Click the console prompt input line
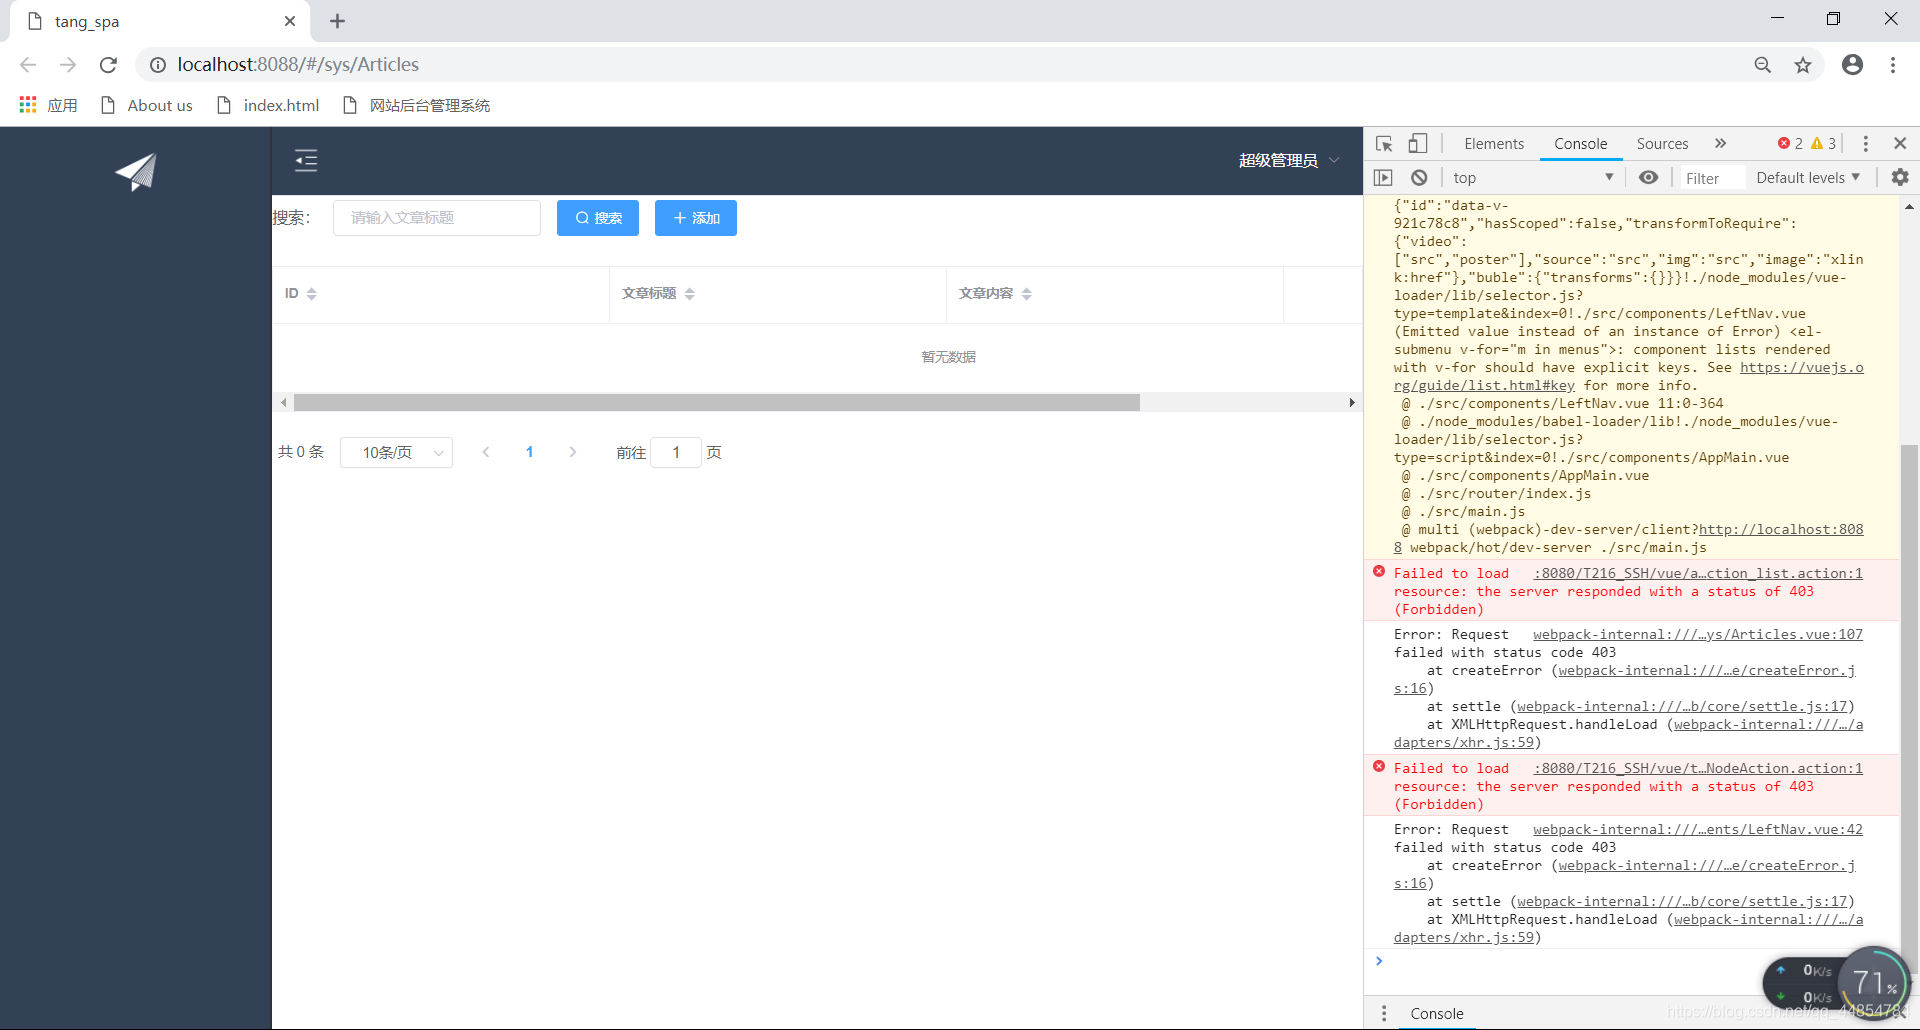Screen dimensions: 1920x1030 [1630, 962]
